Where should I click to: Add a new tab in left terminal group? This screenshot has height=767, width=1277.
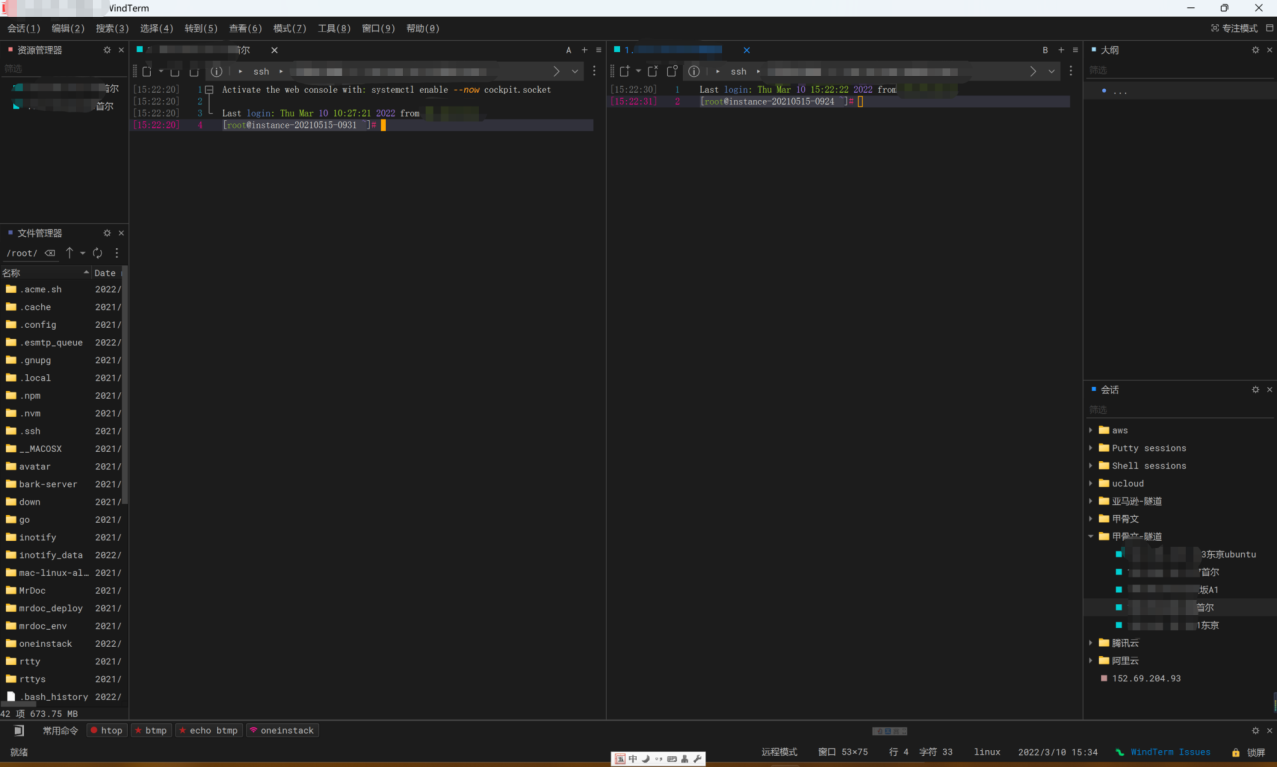click(584, 50)
